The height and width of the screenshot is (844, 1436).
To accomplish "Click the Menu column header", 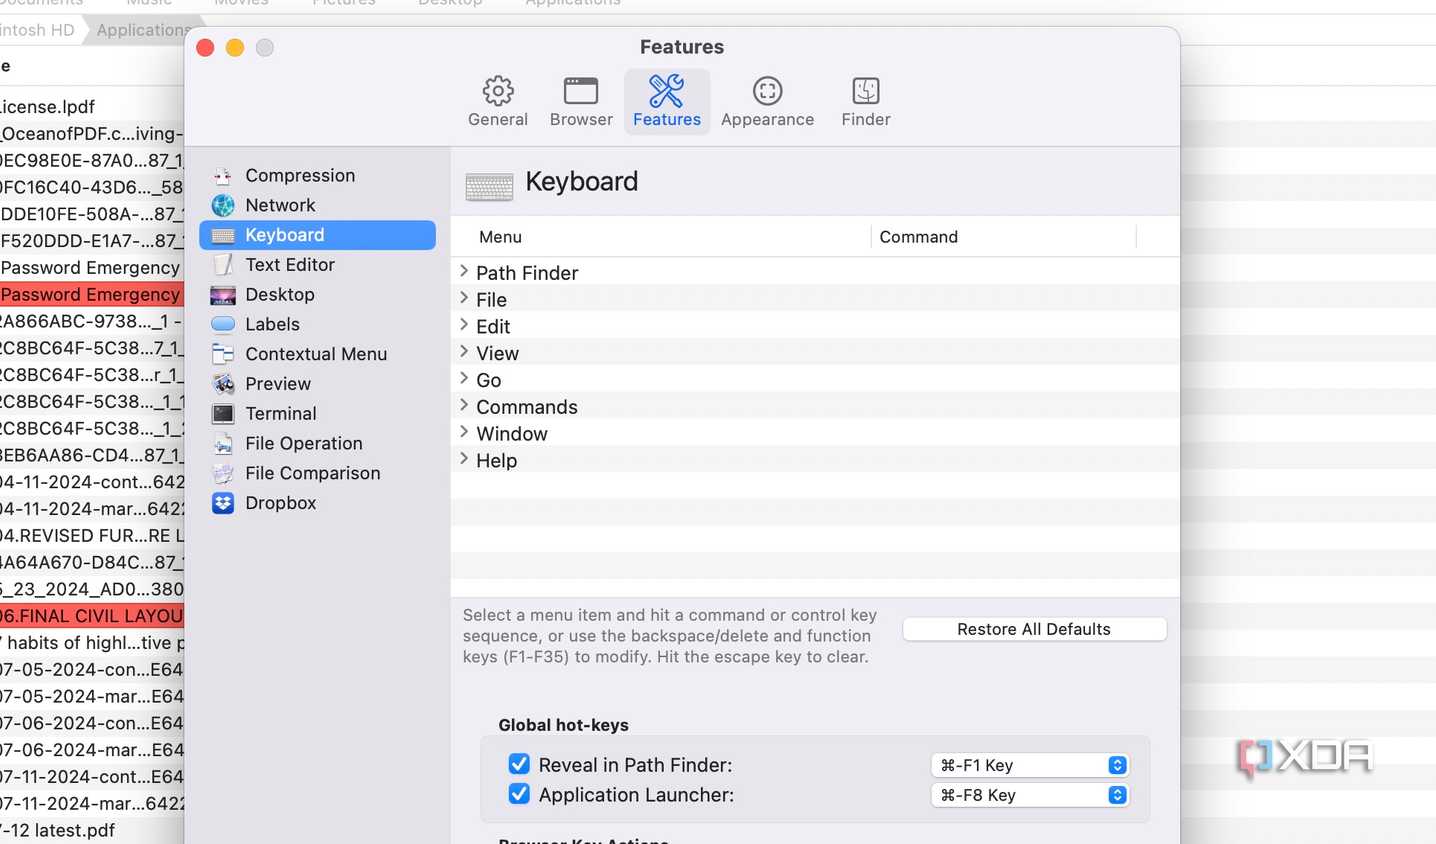I will pyautogui.click(x=660, y=237).
